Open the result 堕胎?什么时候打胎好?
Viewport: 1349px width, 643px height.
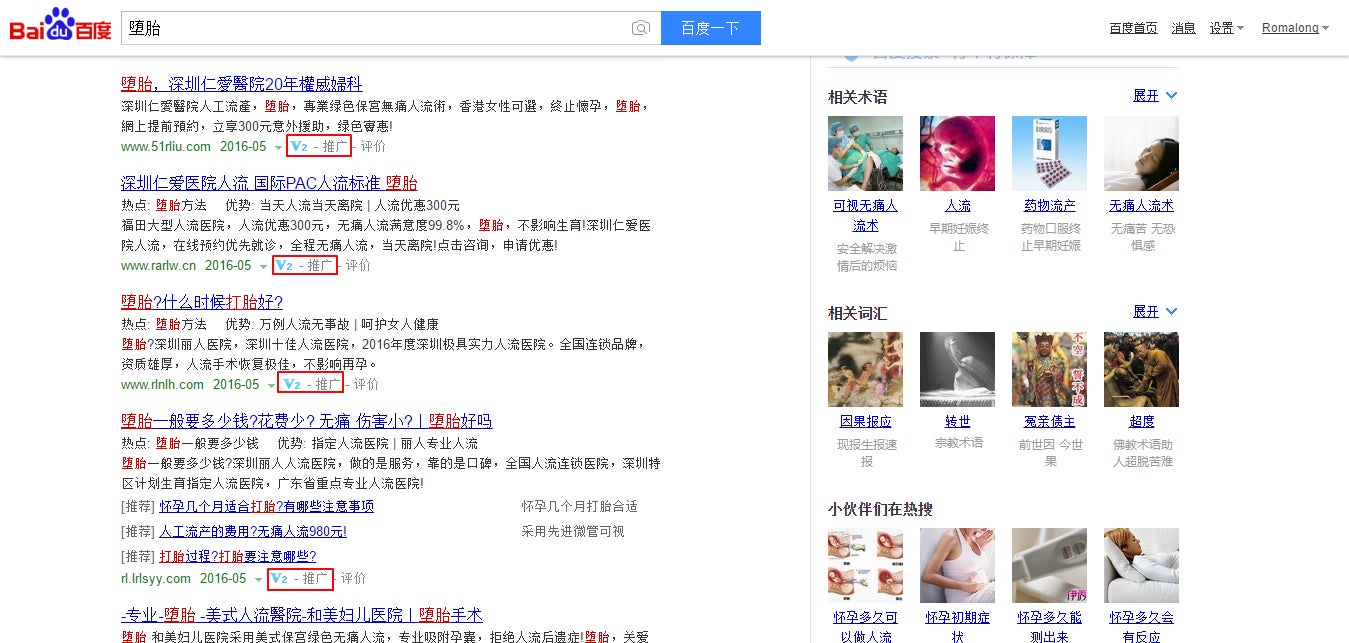pos(202,302)
